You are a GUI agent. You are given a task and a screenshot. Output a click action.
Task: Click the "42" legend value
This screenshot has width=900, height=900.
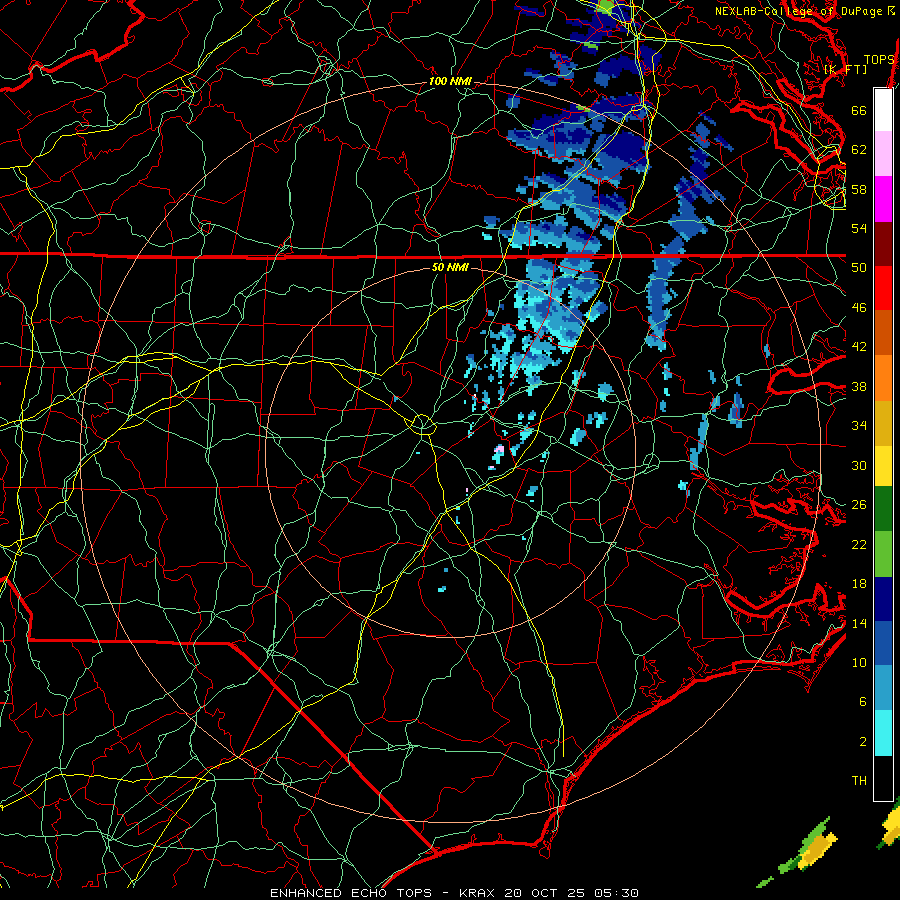859,346
